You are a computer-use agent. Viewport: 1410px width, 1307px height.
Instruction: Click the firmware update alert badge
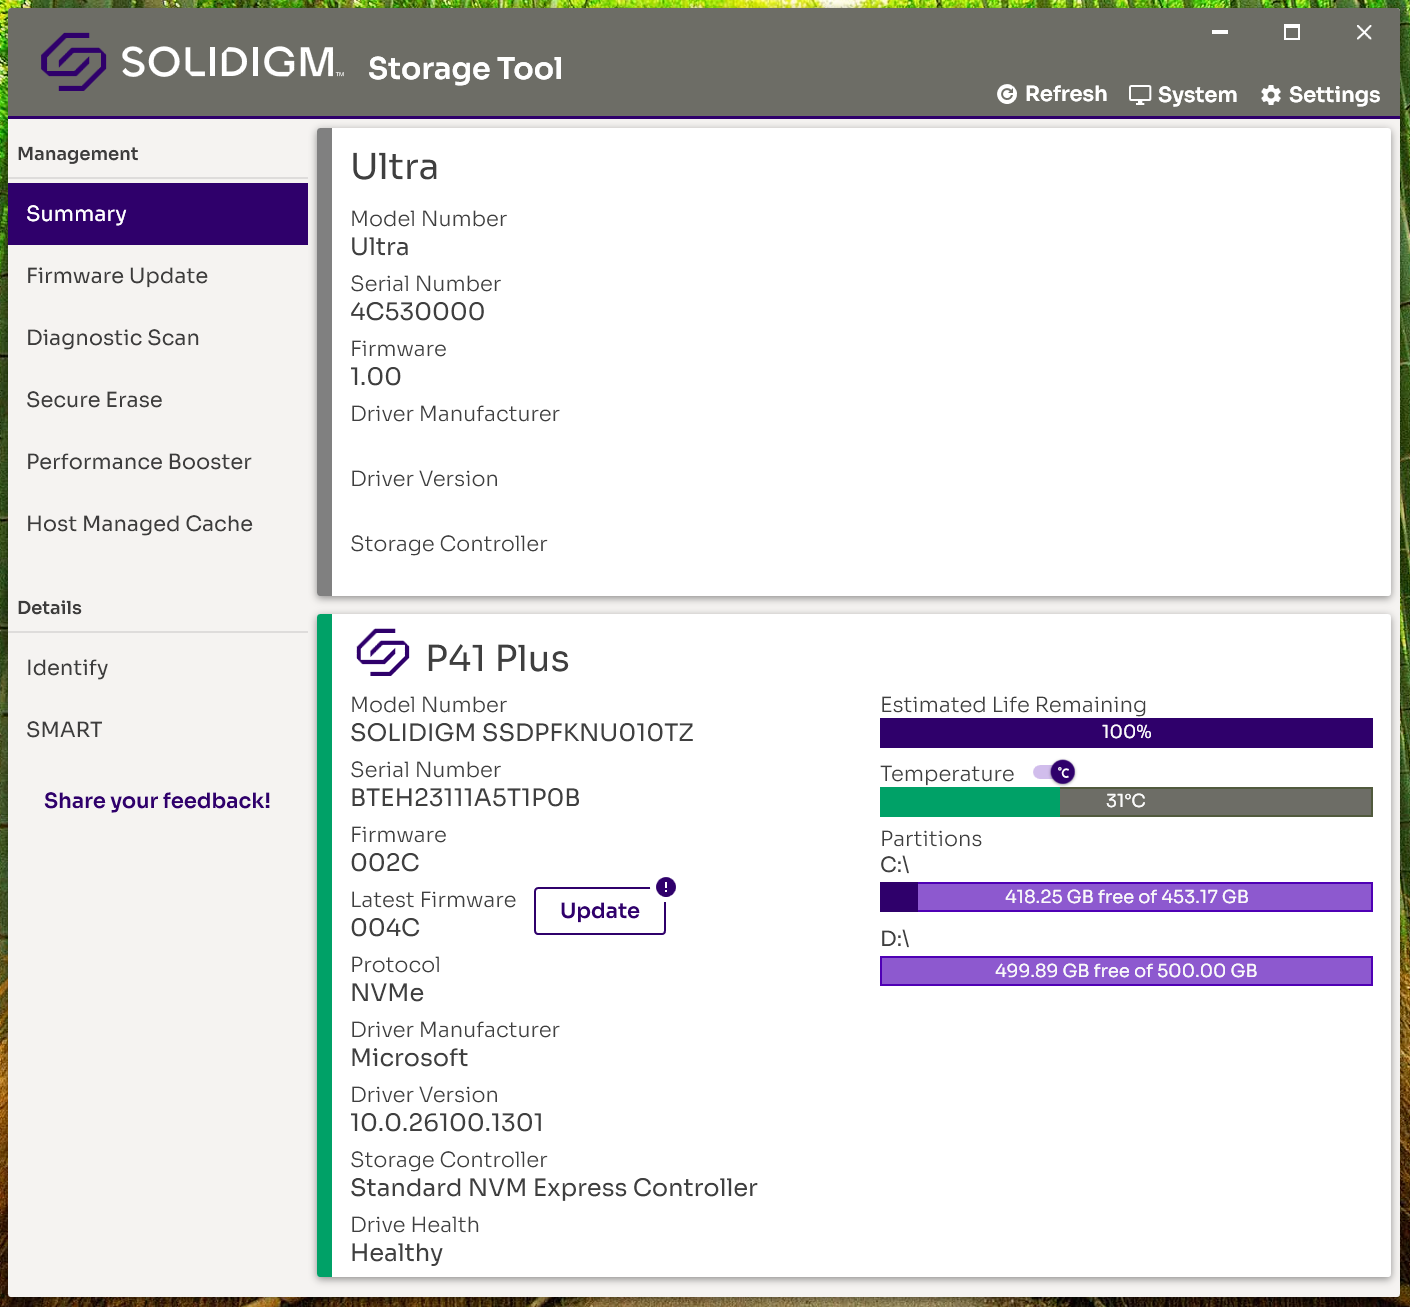(666, 887)
